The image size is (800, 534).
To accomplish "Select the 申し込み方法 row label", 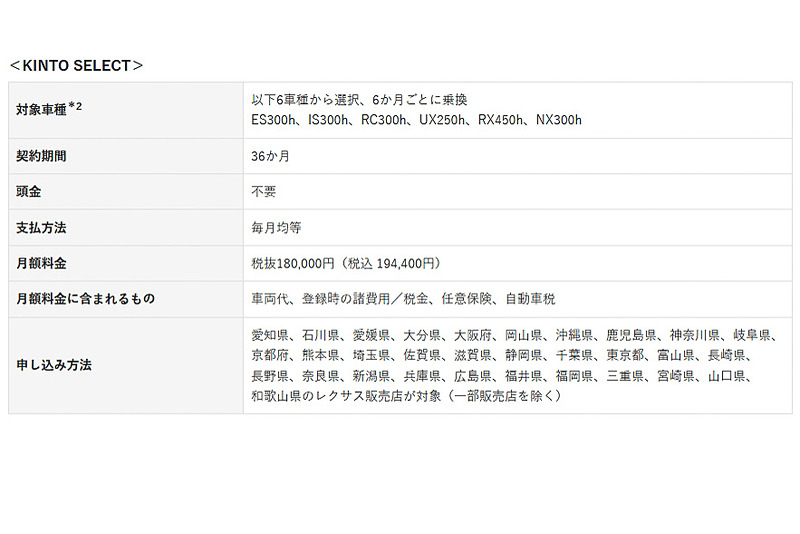I will pyautogui.click(x=54, y=365).
